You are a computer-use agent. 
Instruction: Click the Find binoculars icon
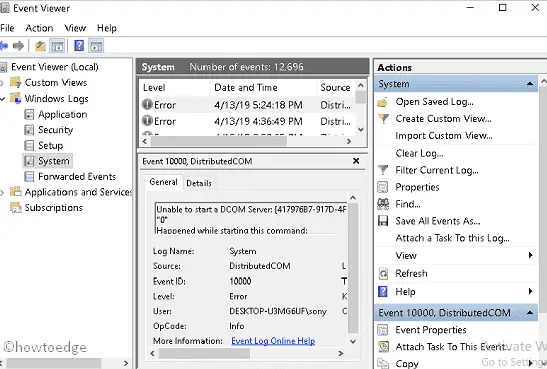383,204
